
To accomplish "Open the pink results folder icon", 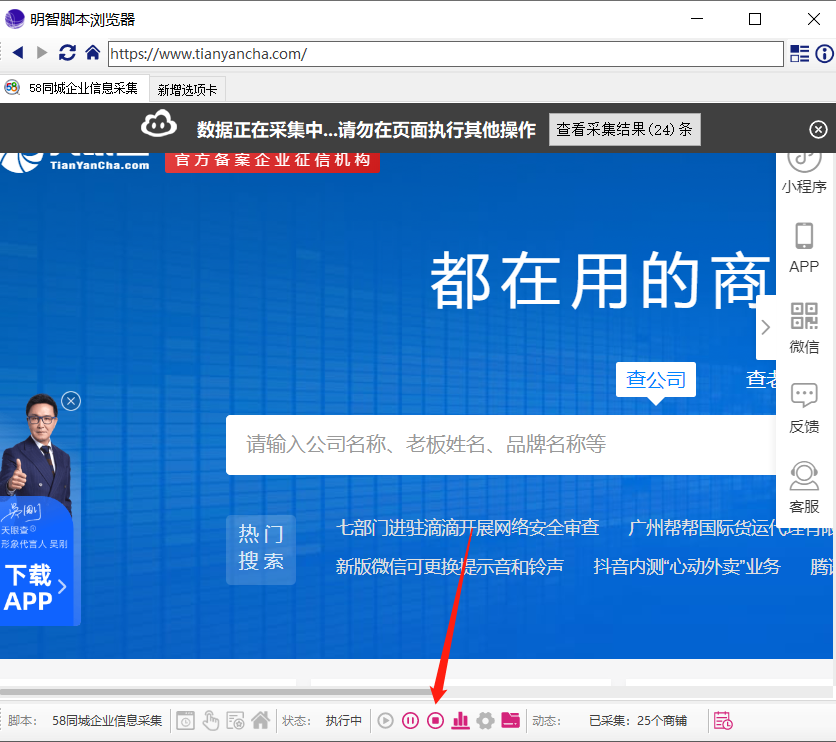I will pos(510,721).
